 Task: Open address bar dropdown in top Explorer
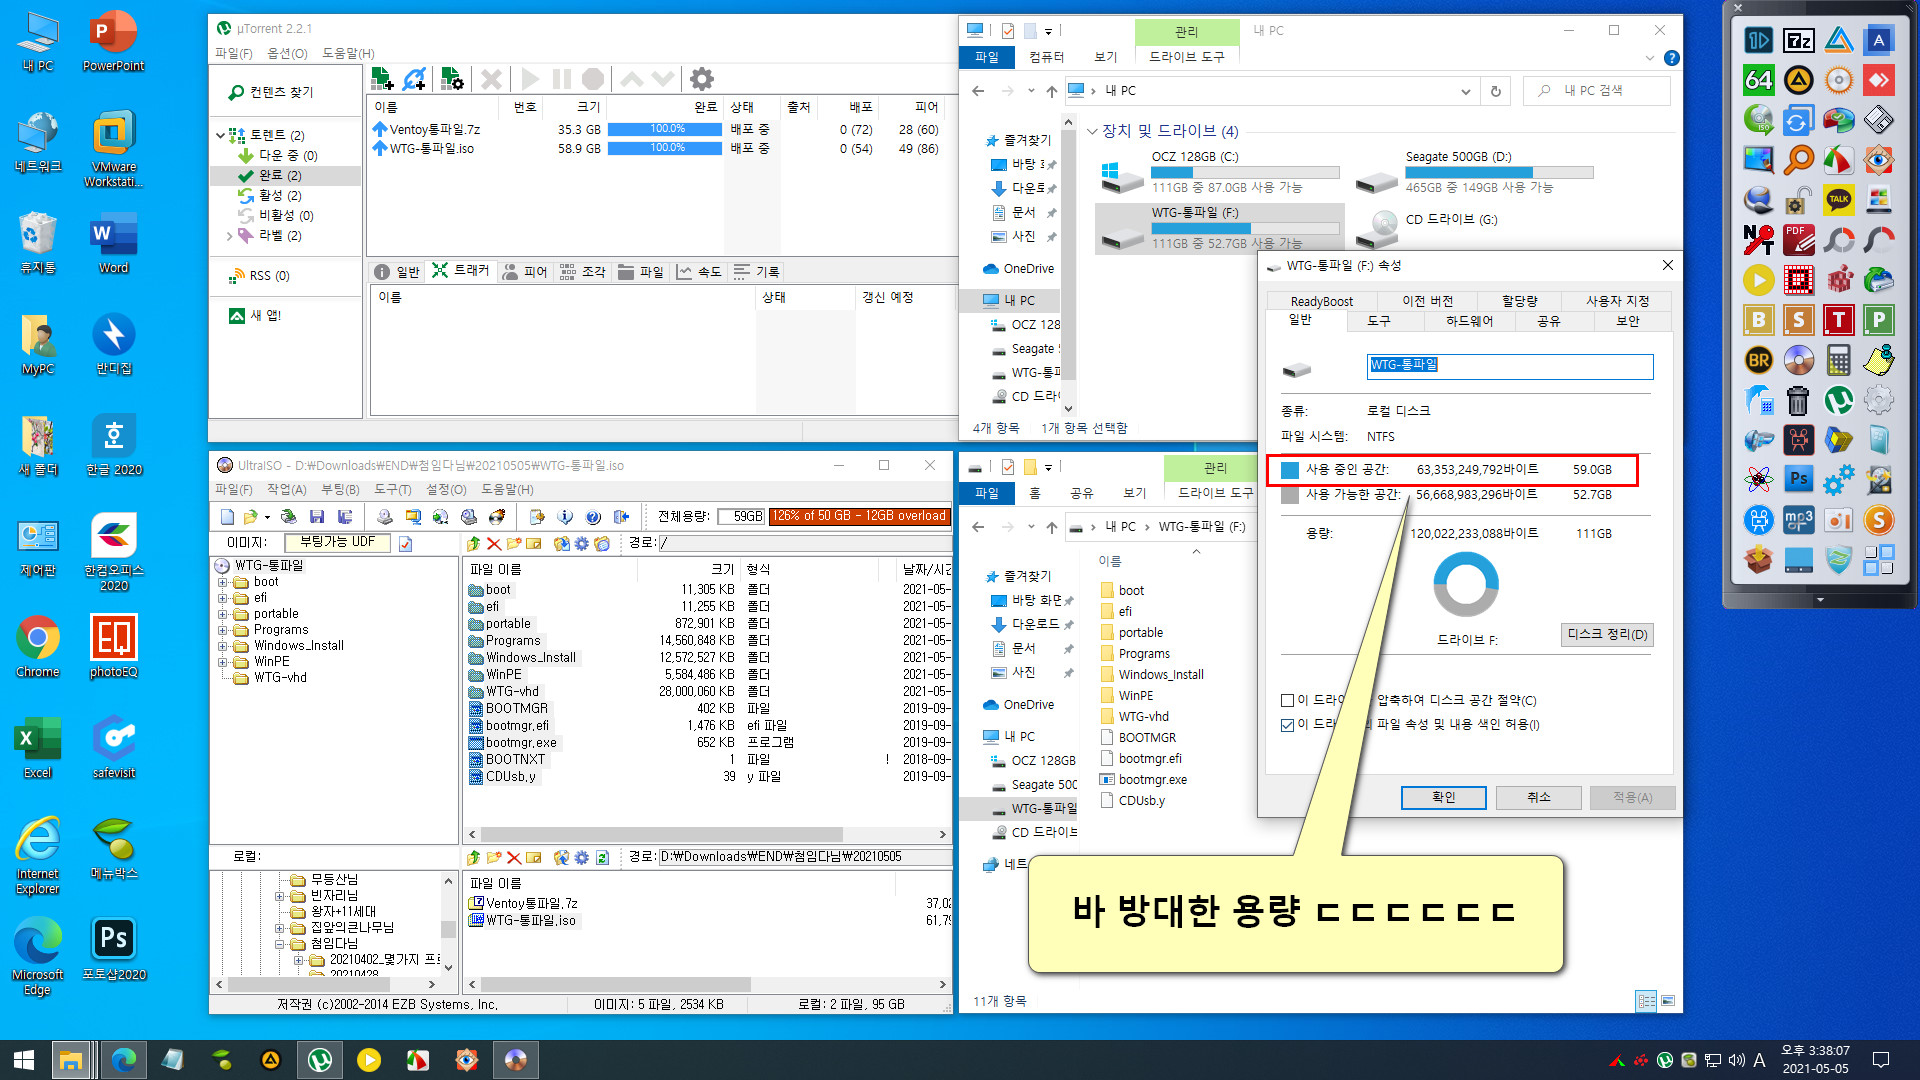[1465, 91]
